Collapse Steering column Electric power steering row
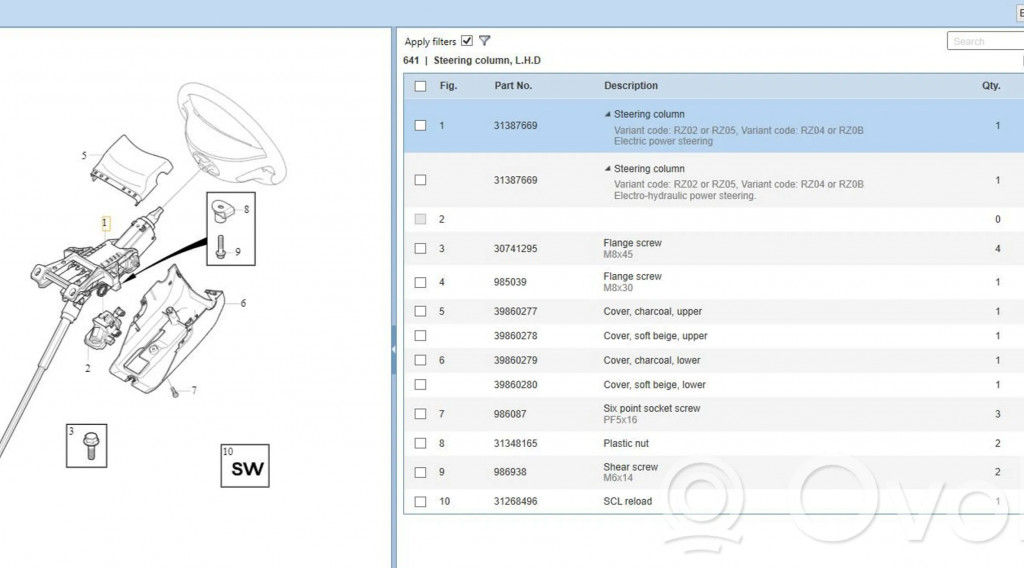The image size is (1024, 568). tap(608, 114)
